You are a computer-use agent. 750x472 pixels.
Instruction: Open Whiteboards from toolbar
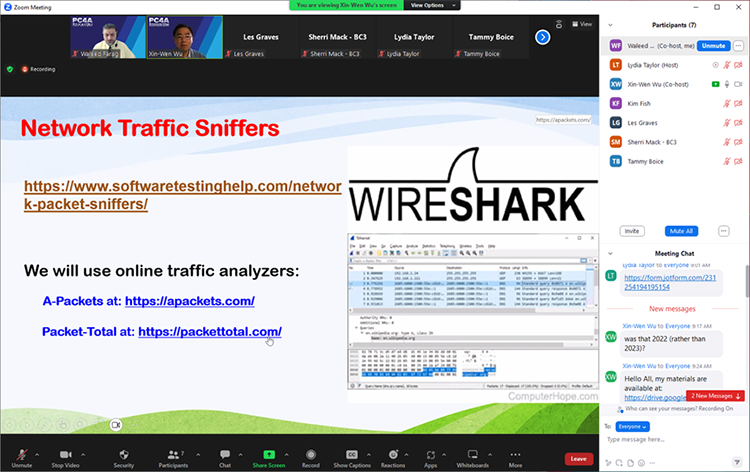pyautogui.click(x=473, y=458)
